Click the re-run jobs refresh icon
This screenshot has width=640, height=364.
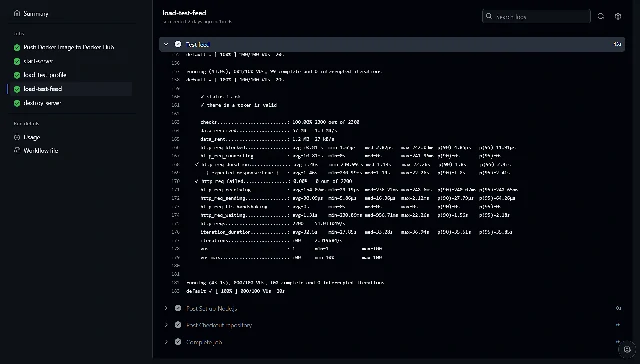tap(601, 16)
